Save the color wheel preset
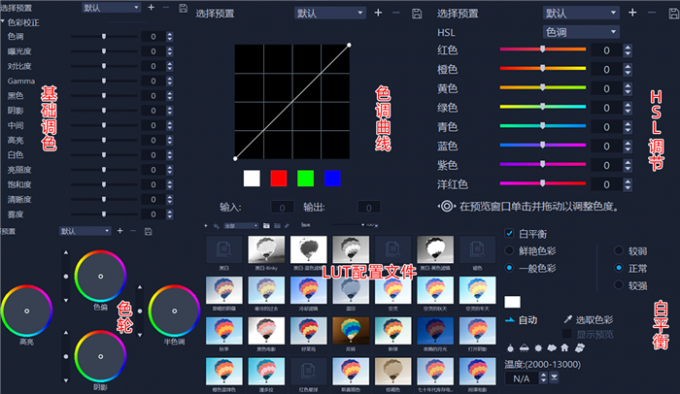The image size is (680, 394). pos(148,231)
